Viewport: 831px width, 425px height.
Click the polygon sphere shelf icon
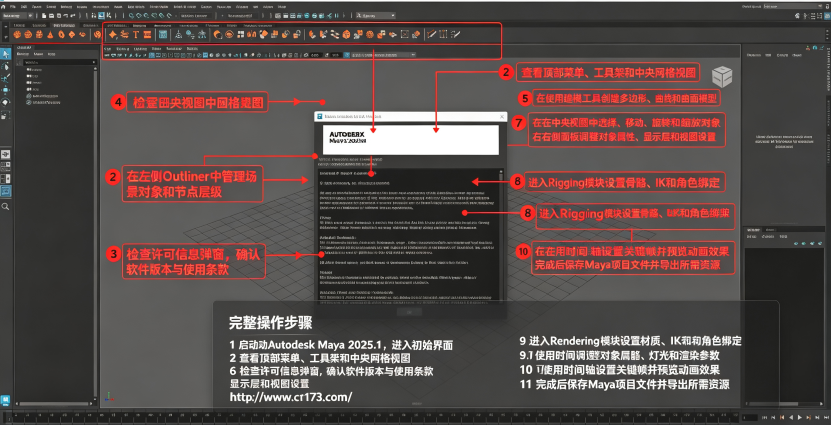pyautogui.click(x=17, y=34)
